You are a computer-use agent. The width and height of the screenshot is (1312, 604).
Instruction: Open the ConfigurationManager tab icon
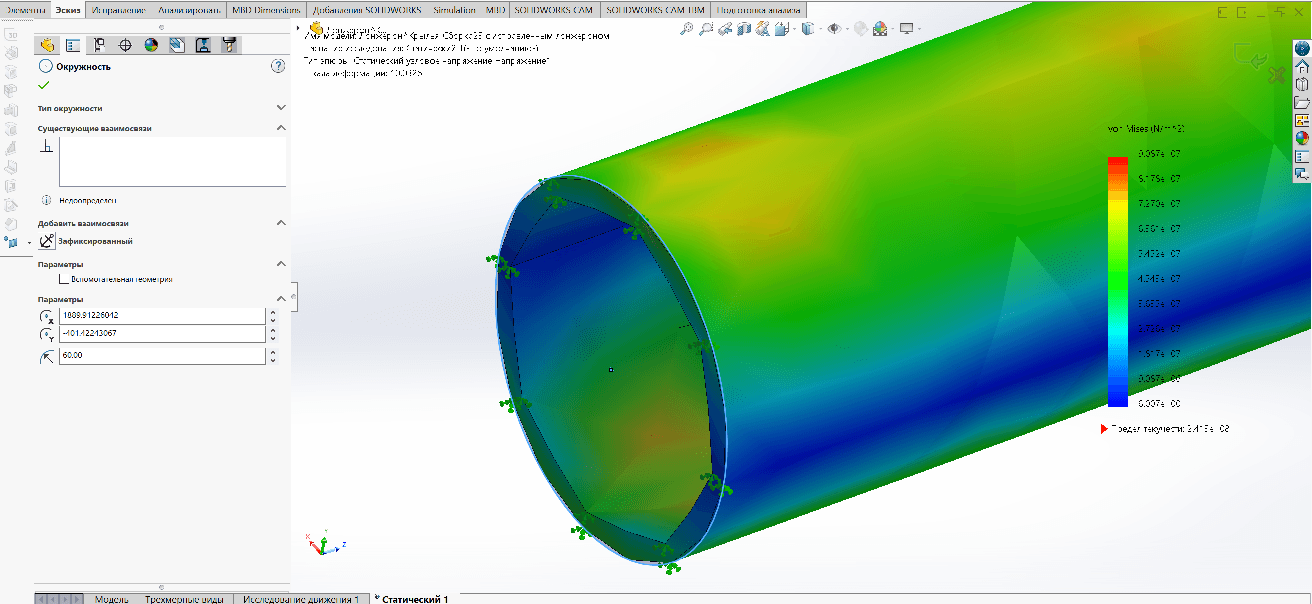[x=99, y=45]
